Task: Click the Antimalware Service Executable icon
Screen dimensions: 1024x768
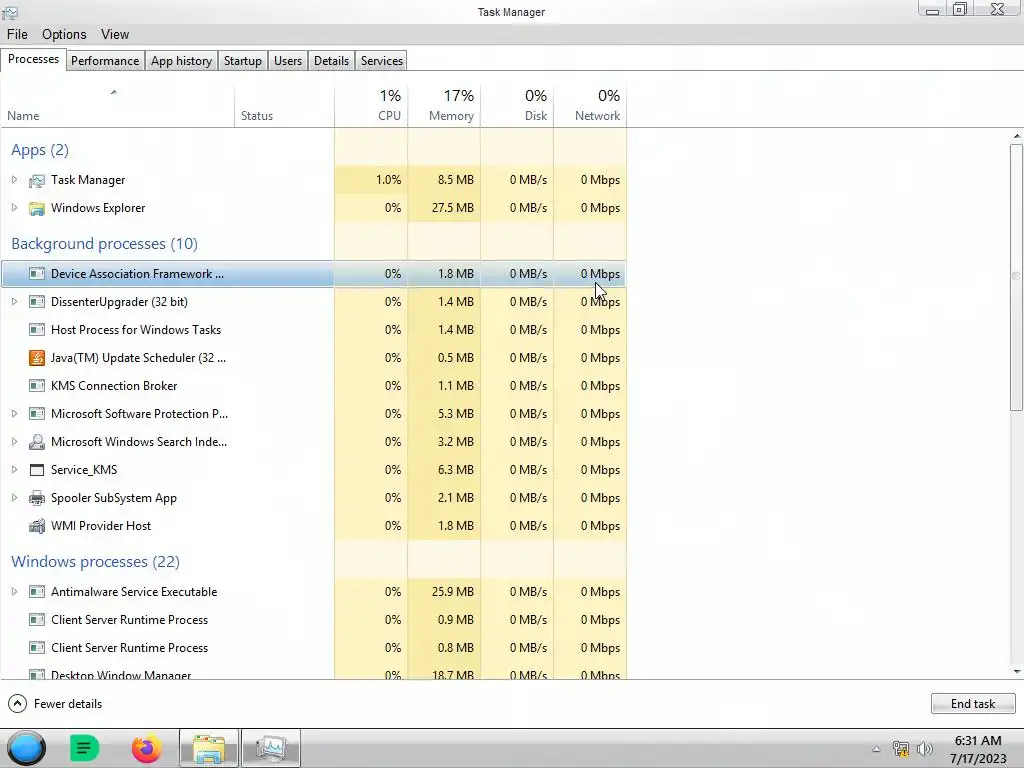Action: [x=37, y=592]
